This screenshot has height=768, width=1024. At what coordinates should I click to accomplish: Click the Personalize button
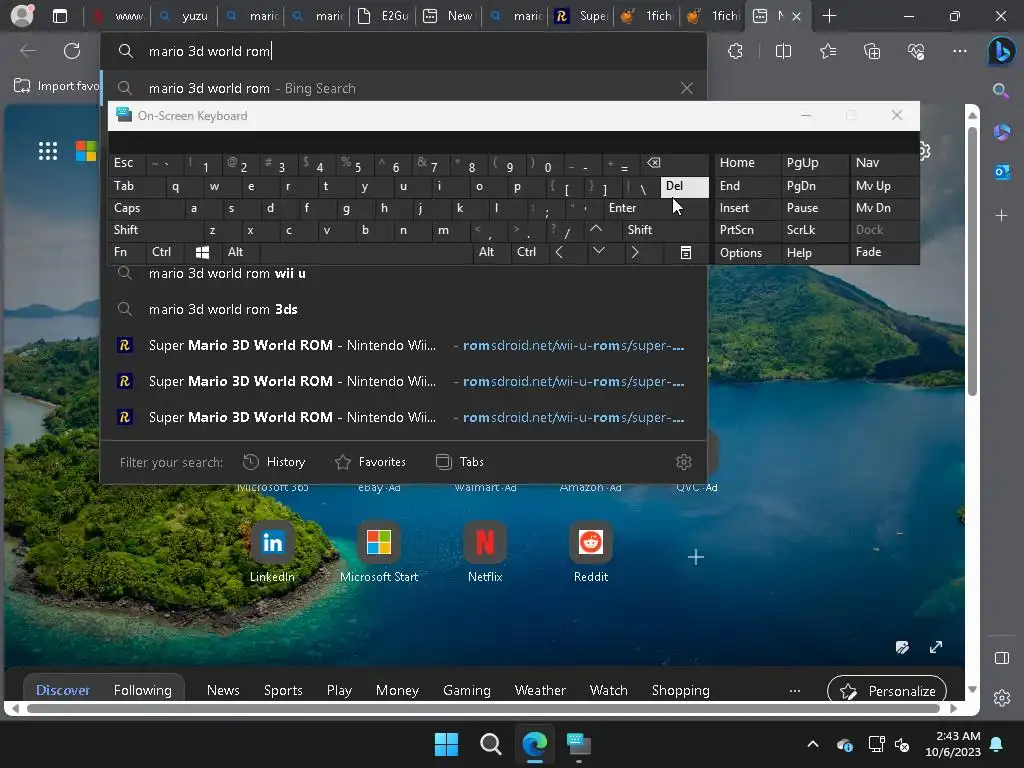pyautogui.click(x=887, y=691)
